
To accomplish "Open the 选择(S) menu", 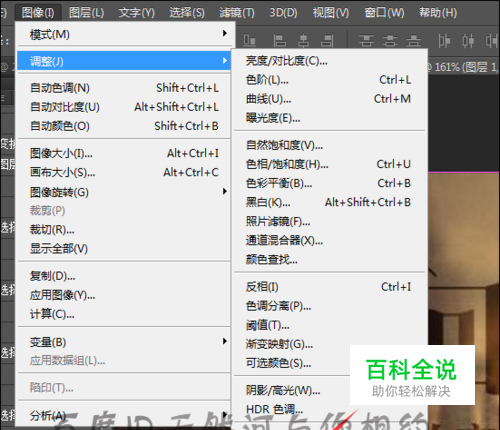I will [187, 13].
